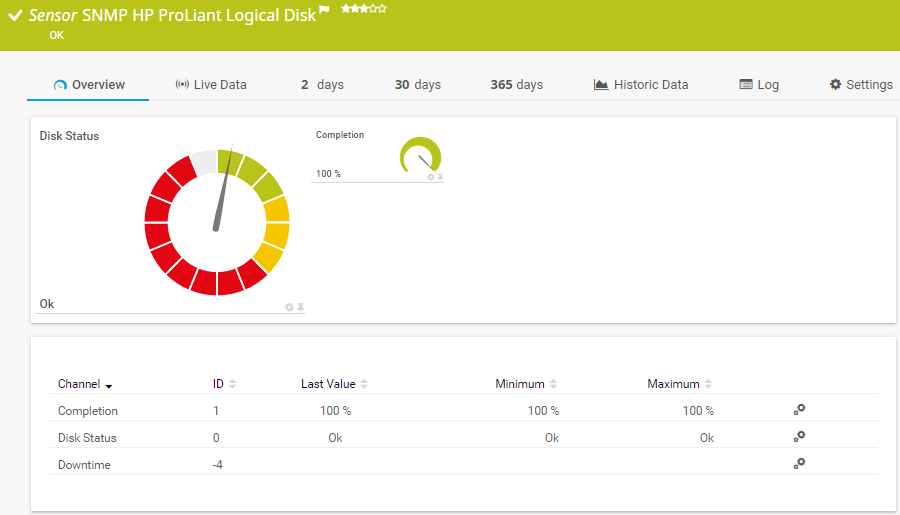Open gear settings on Completion gauge
Viewport: 900px width, 515px height.
click(431, 177)
